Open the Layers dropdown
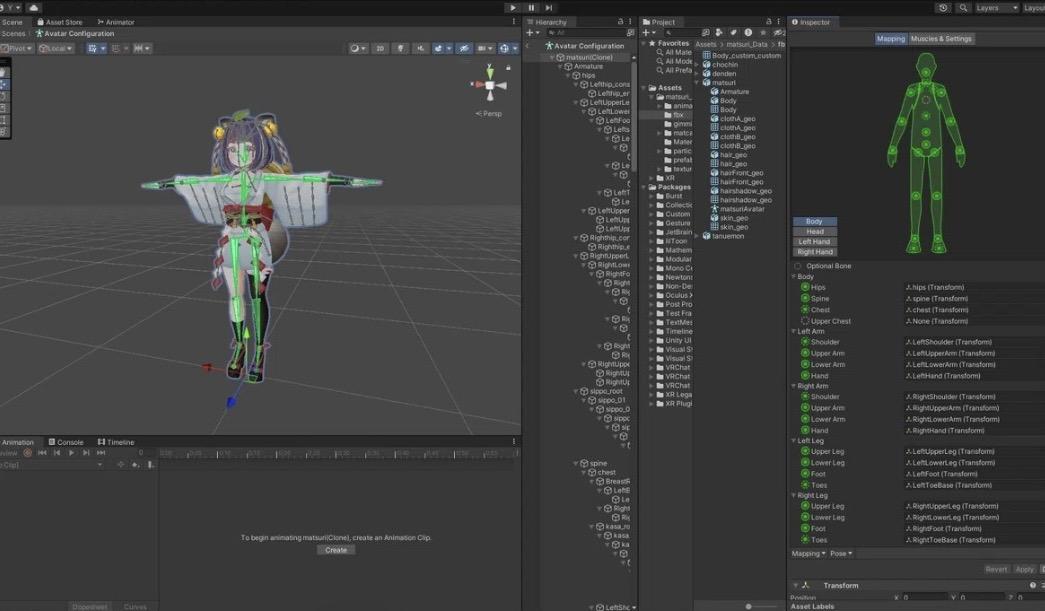The width and height of the screenshot is (1045, 611). pos(996,8)
